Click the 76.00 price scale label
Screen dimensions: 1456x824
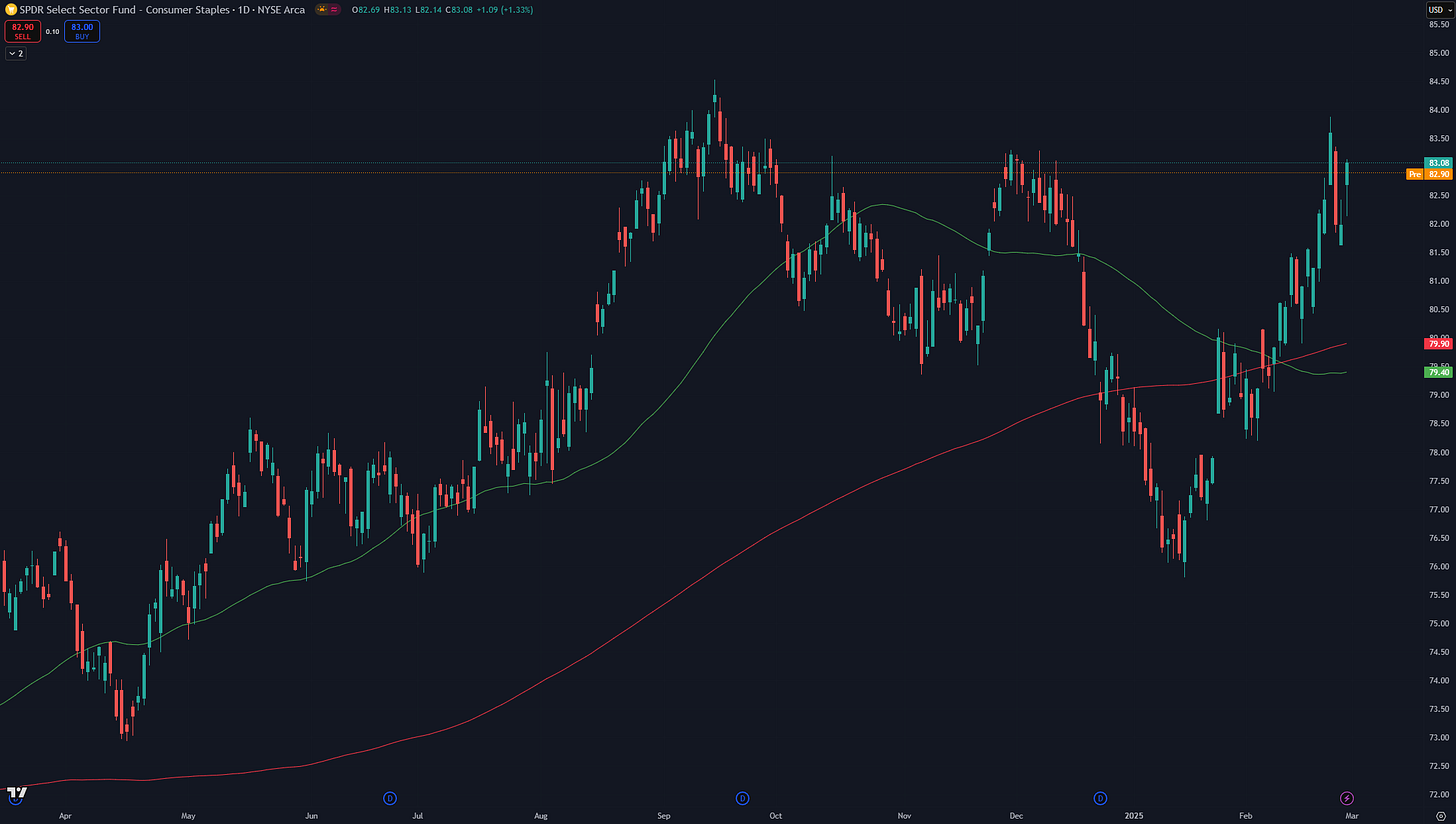1438,566
